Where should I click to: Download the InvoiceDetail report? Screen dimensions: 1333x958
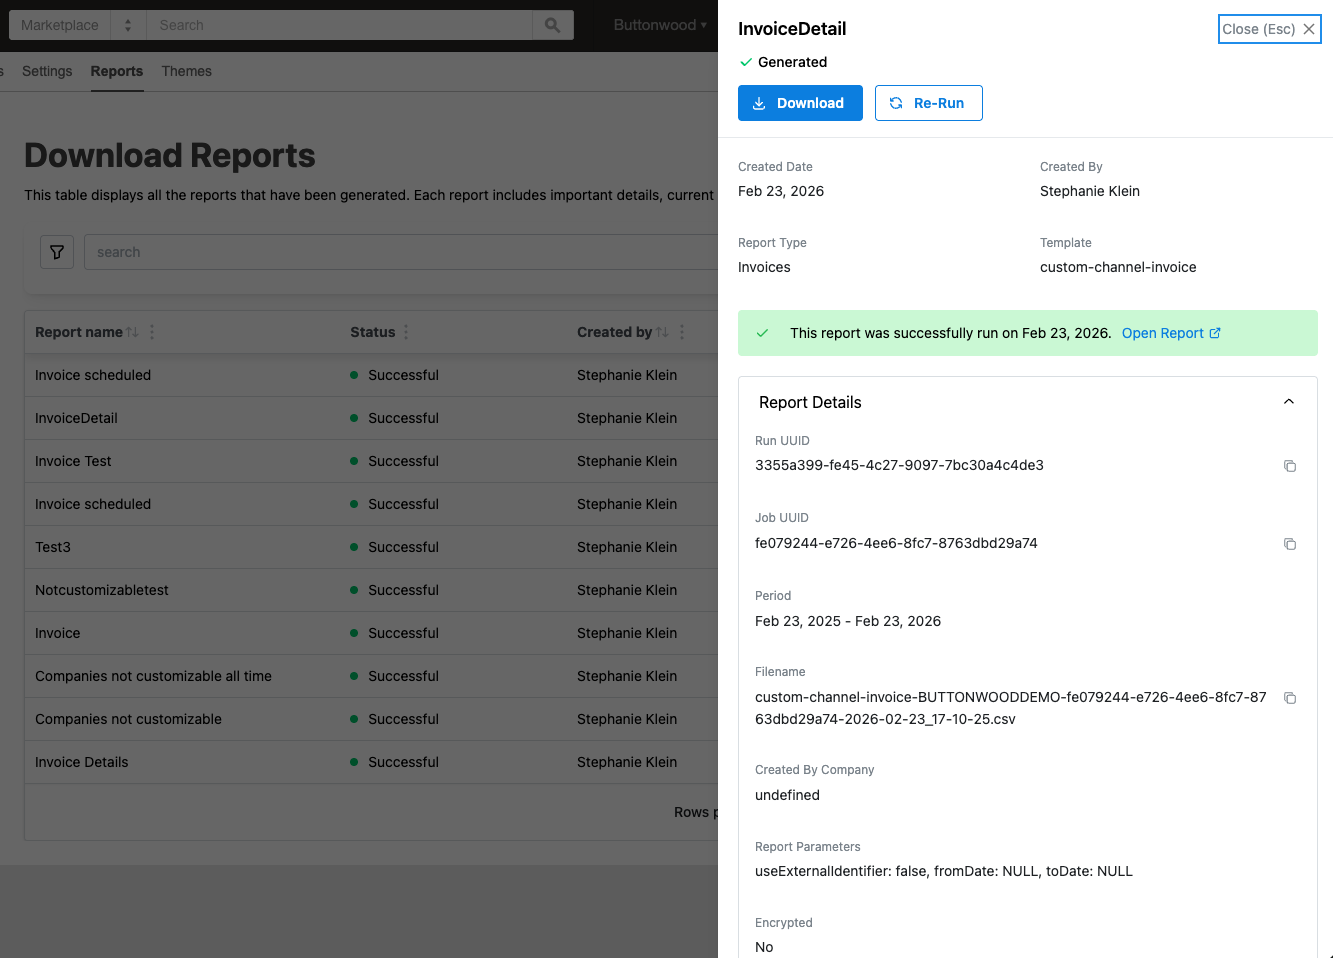tap(800, 103)
